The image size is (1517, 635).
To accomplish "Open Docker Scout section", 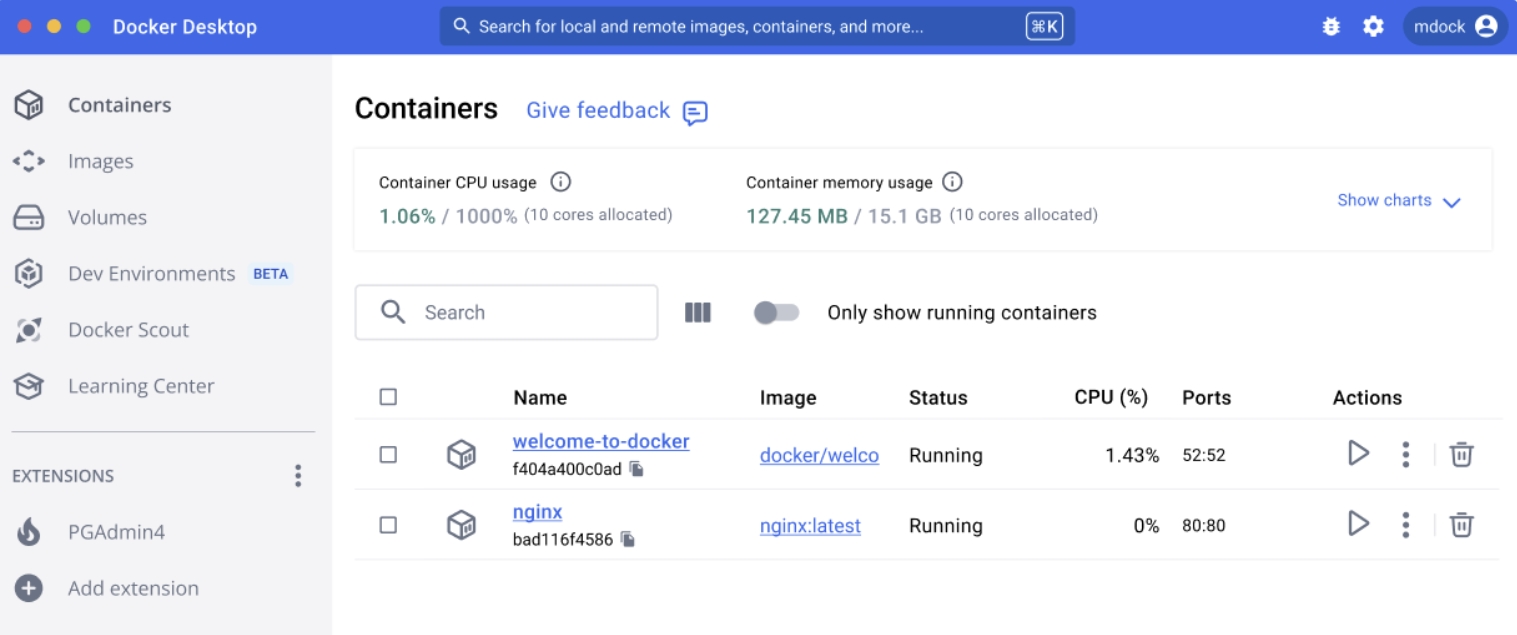I will point(128,329).
